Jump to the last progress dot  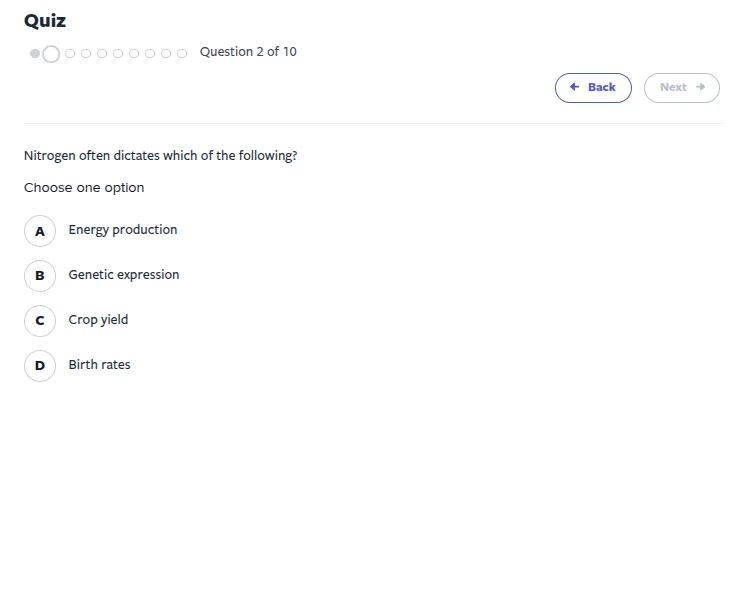click(182, 53)
